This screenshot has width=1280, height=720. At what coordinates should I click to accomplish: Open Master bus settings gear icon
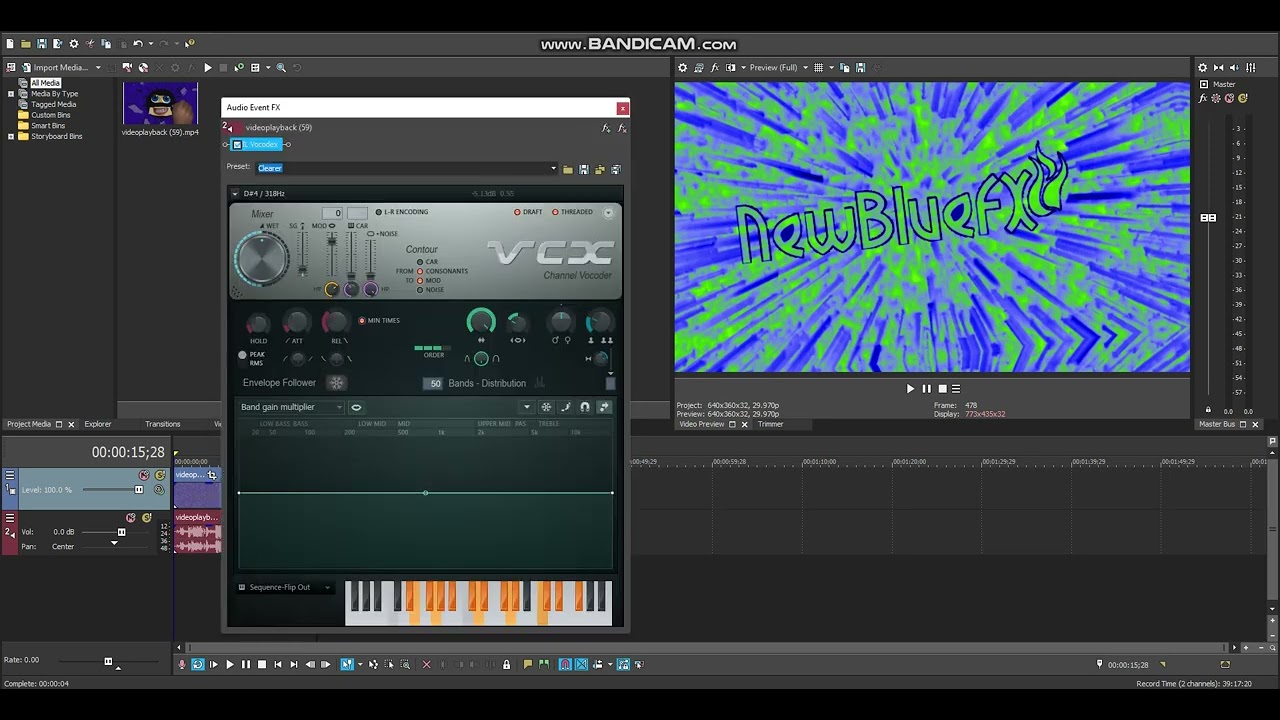pos(1203,68)
